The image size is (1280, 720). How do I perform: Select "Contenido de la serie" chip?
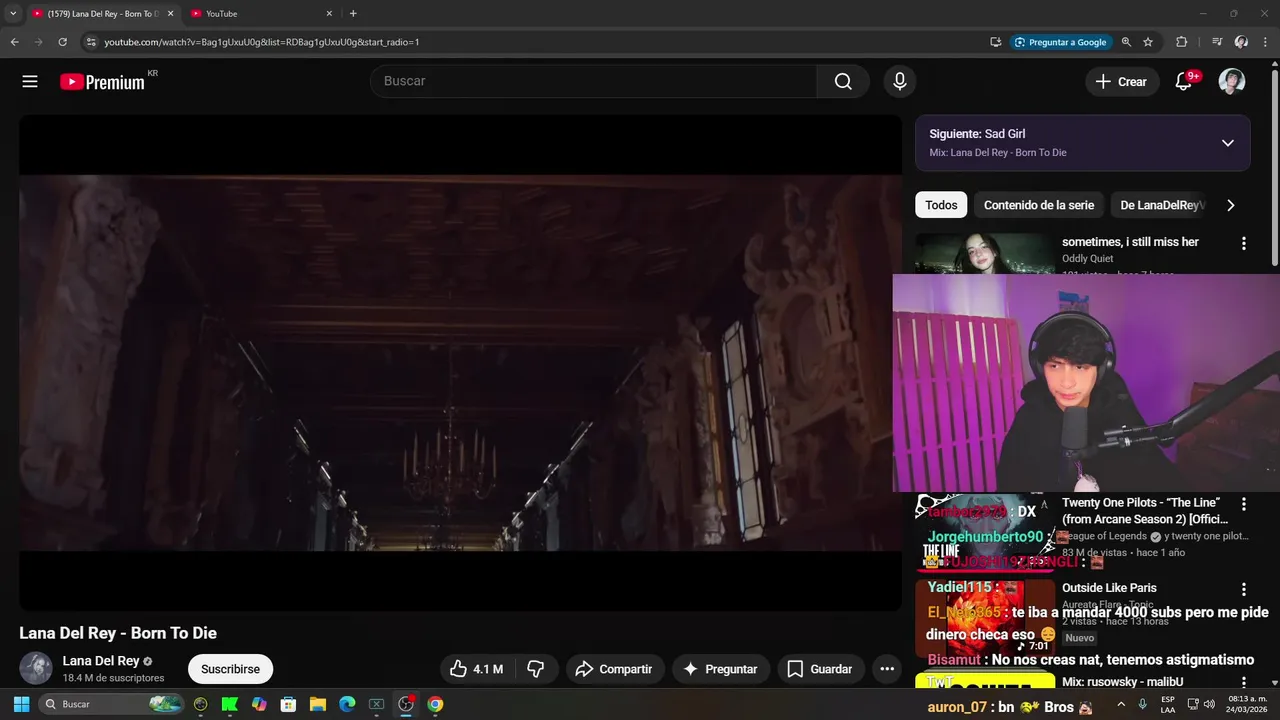(x=1039, y=205)
